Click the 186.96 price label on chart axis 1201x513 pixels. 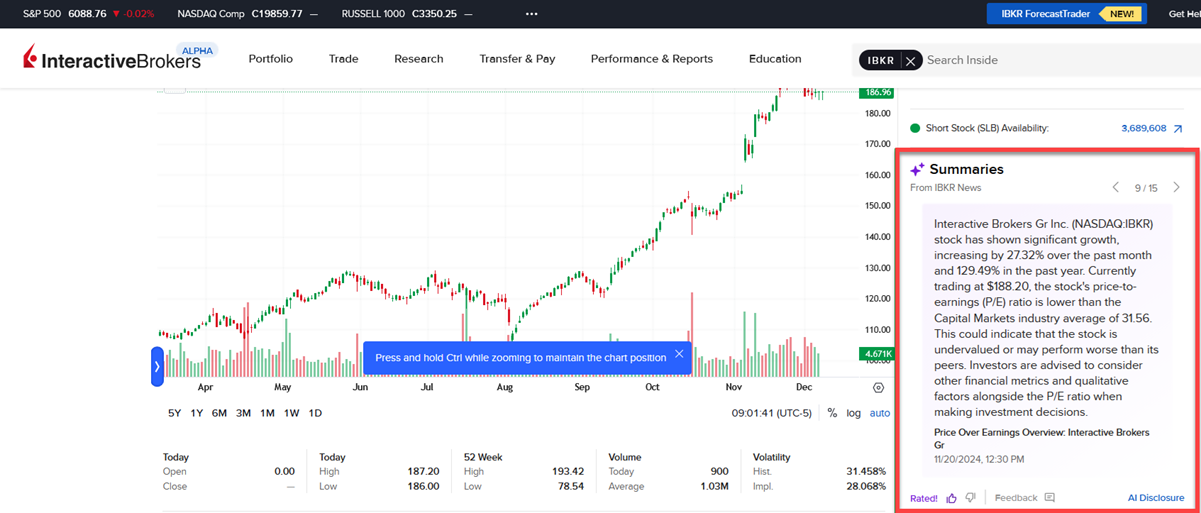(x=875, y=92)
